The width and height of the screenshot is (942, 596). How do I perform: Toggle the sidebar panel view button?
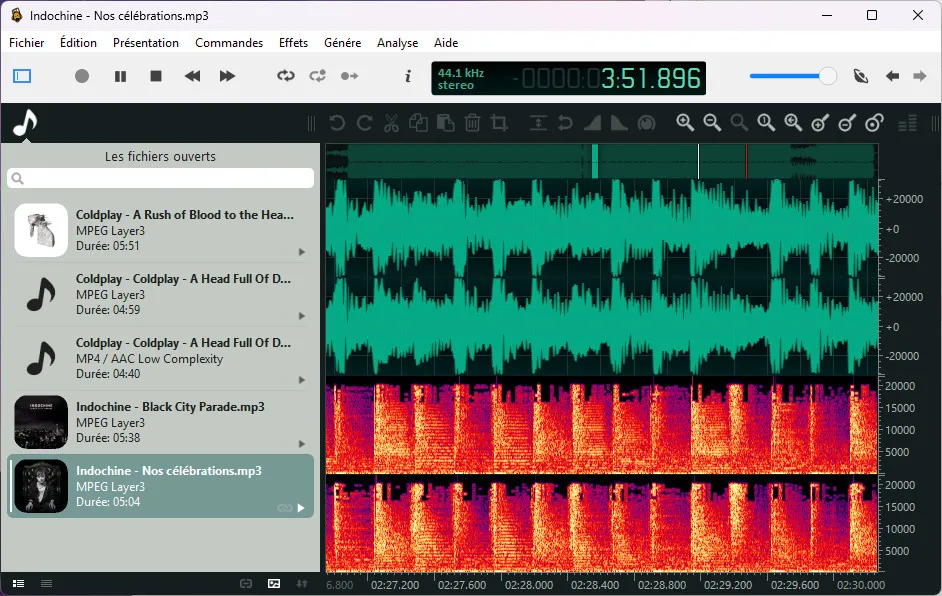click(x=22, y=76)
